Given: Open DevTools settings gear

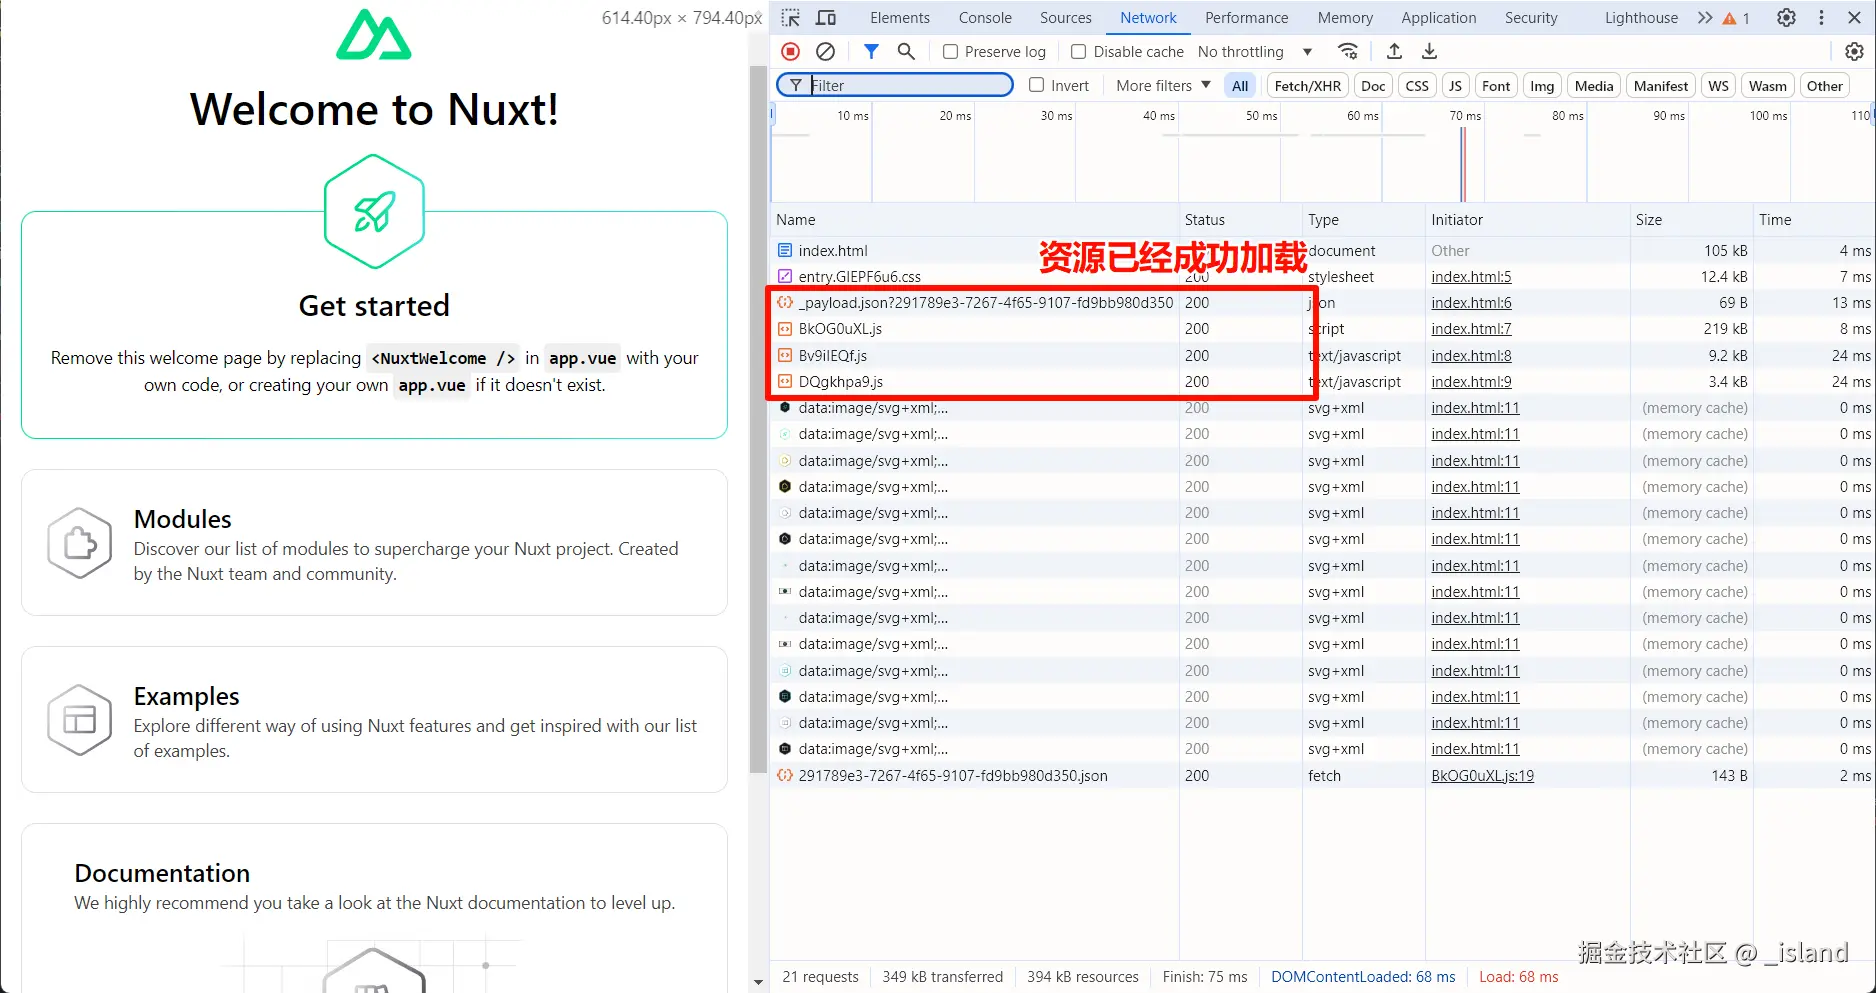Looking at the screenshot, I should coord(1786,18).
